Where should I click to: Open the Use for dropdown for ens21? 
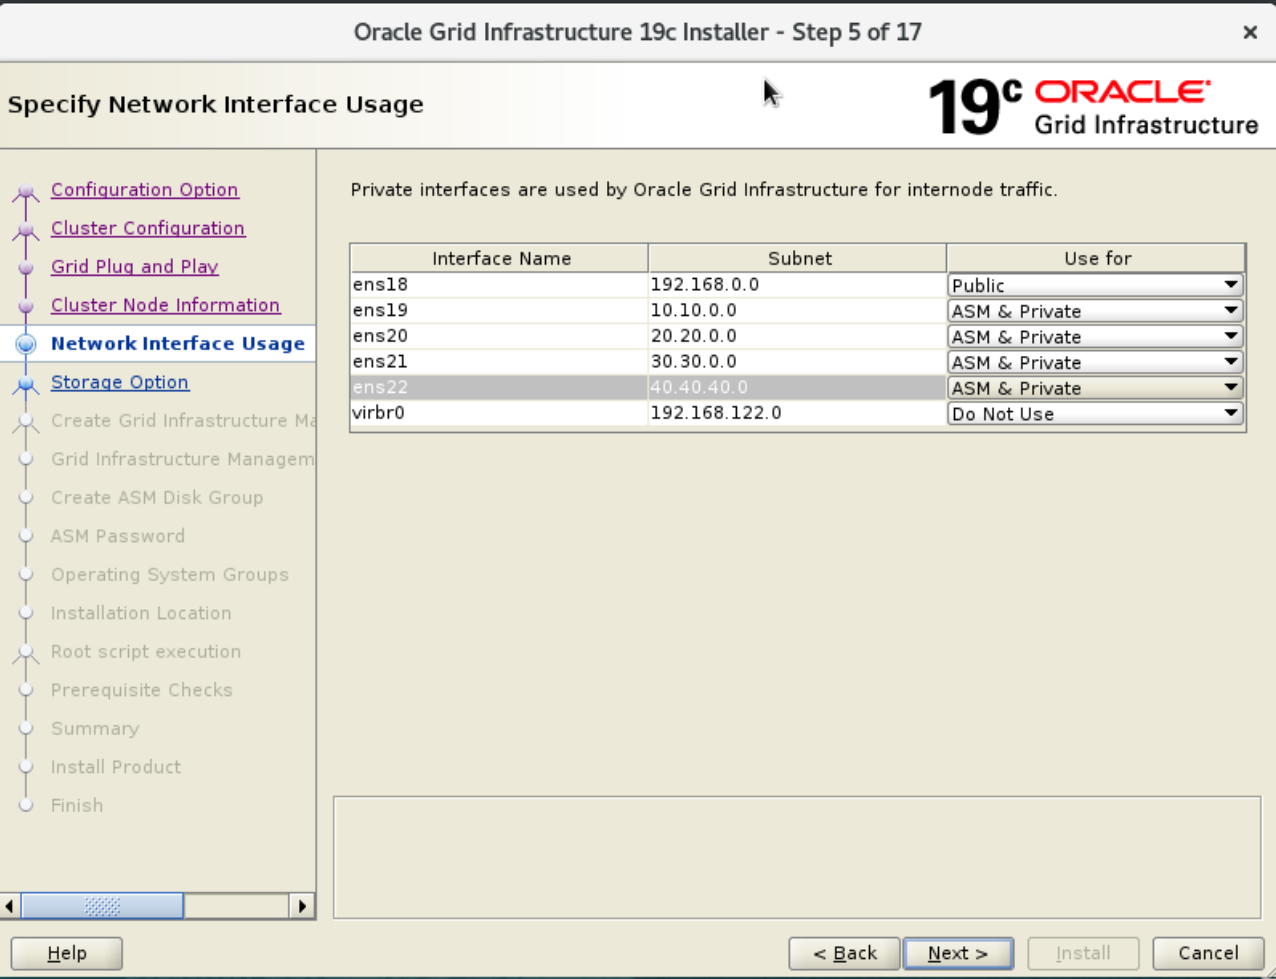pyautogui.click(x=1095, y=362)
